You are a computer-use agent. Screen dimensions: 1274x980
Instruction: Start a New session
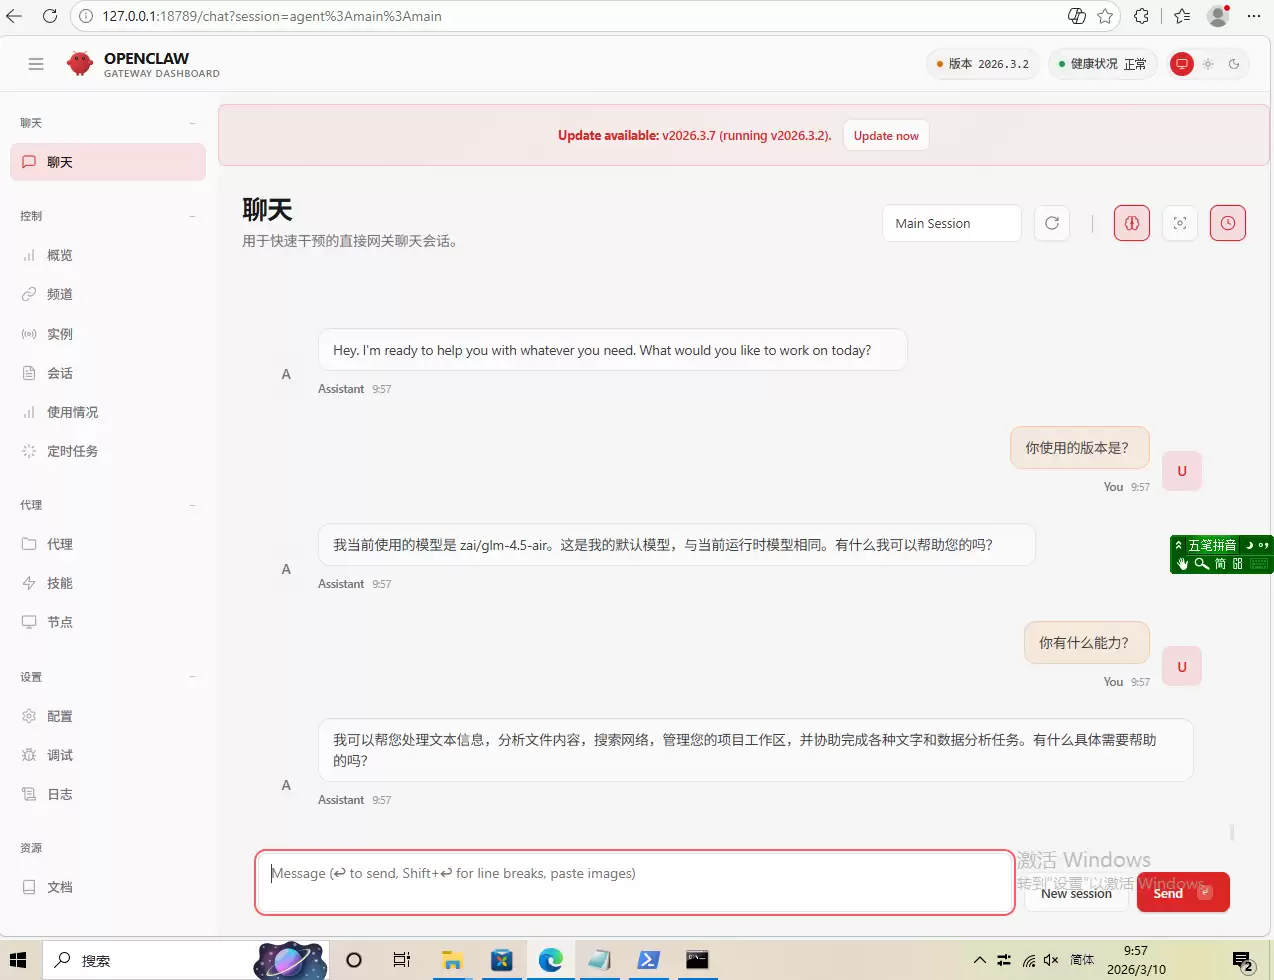point(1076,894)
